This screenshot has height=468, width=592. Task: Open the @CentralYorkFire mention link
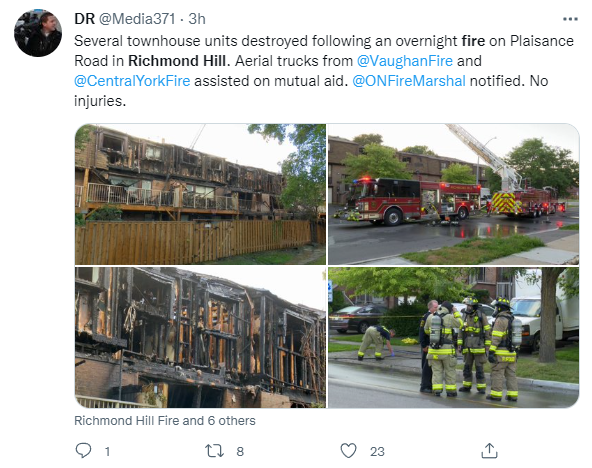click(132, 81)
